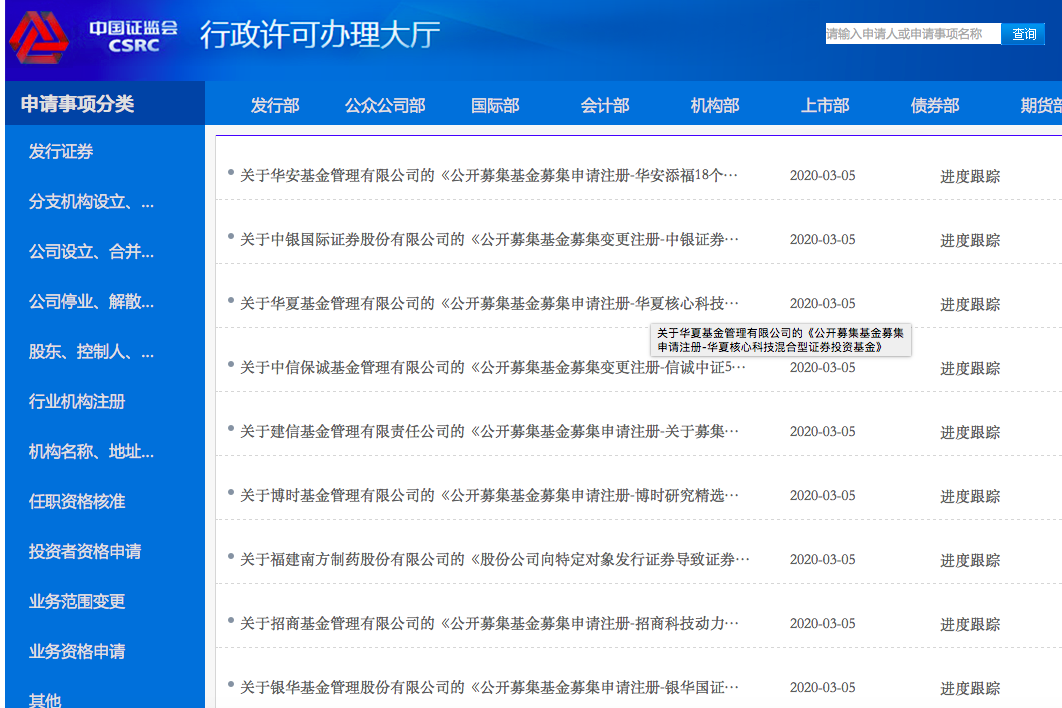Open 业务范围变更 category
Viewport: 1062px width, 708px height.
77,602
